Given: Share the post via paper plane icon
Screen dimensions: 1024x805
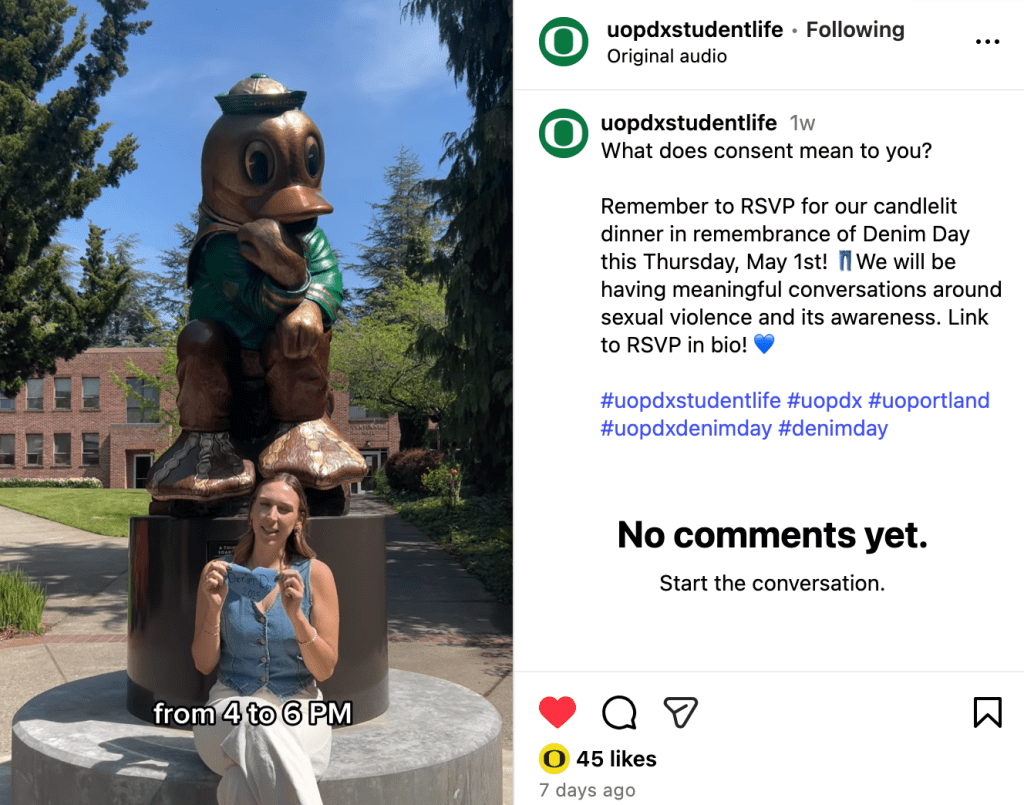Looking at the screenshot, I should pyautogui.click(x=680, y=712).
